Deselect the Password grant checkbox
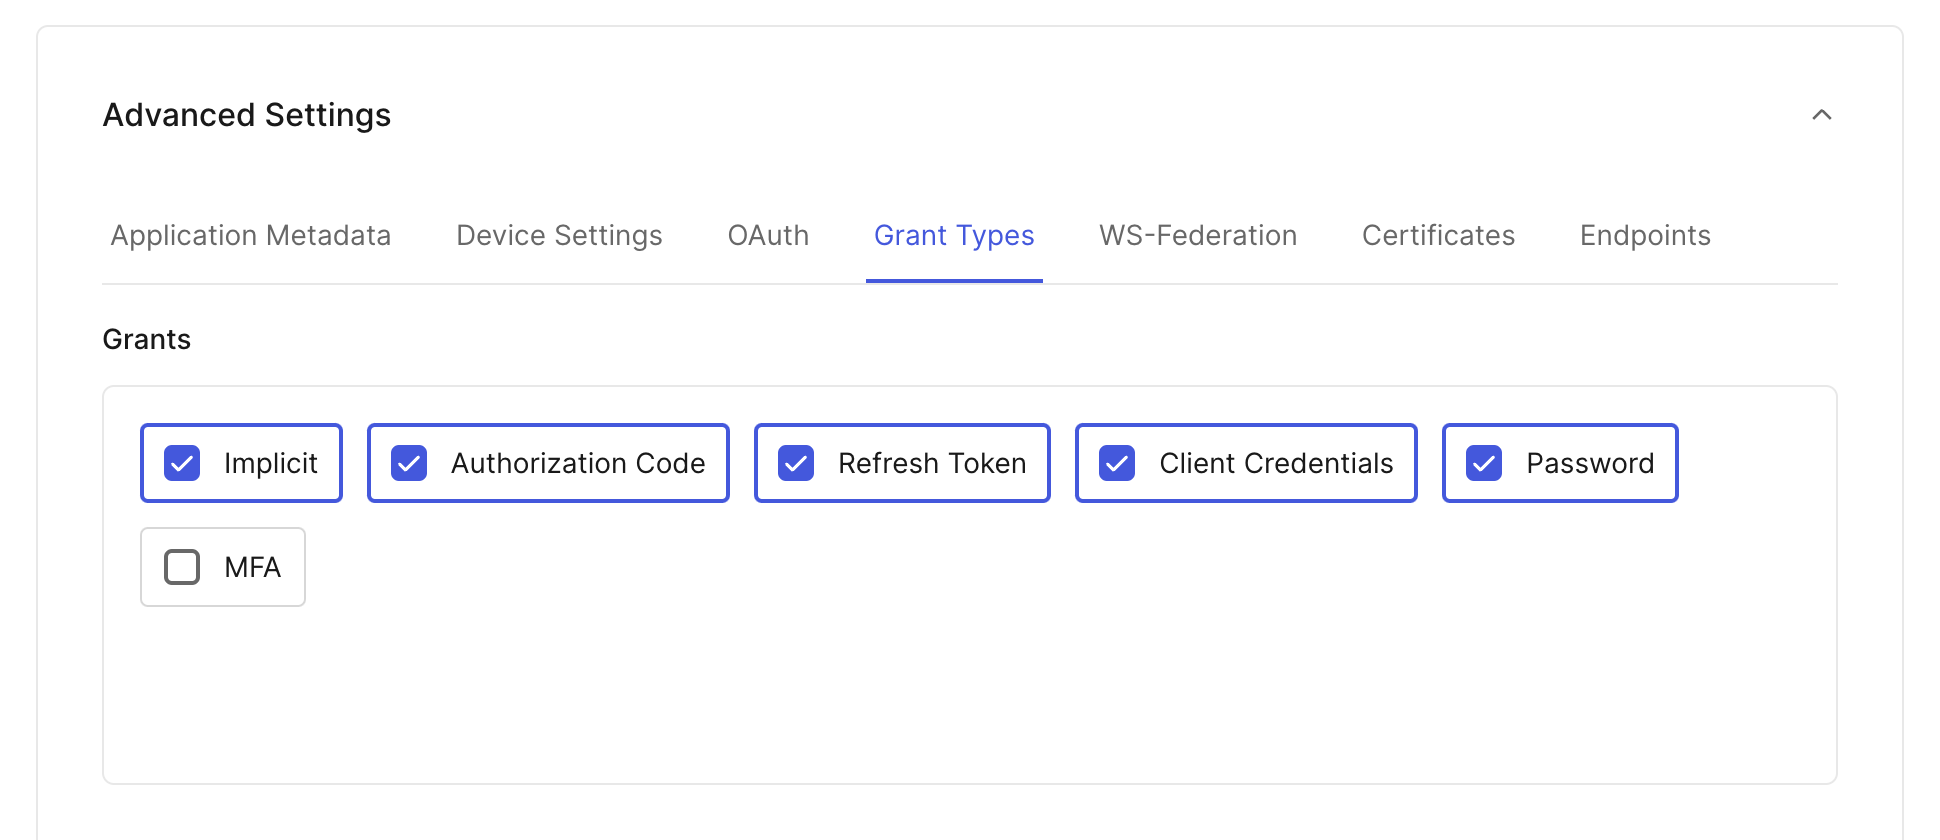The image size is (1940, 840). [x=1484, y=463]
